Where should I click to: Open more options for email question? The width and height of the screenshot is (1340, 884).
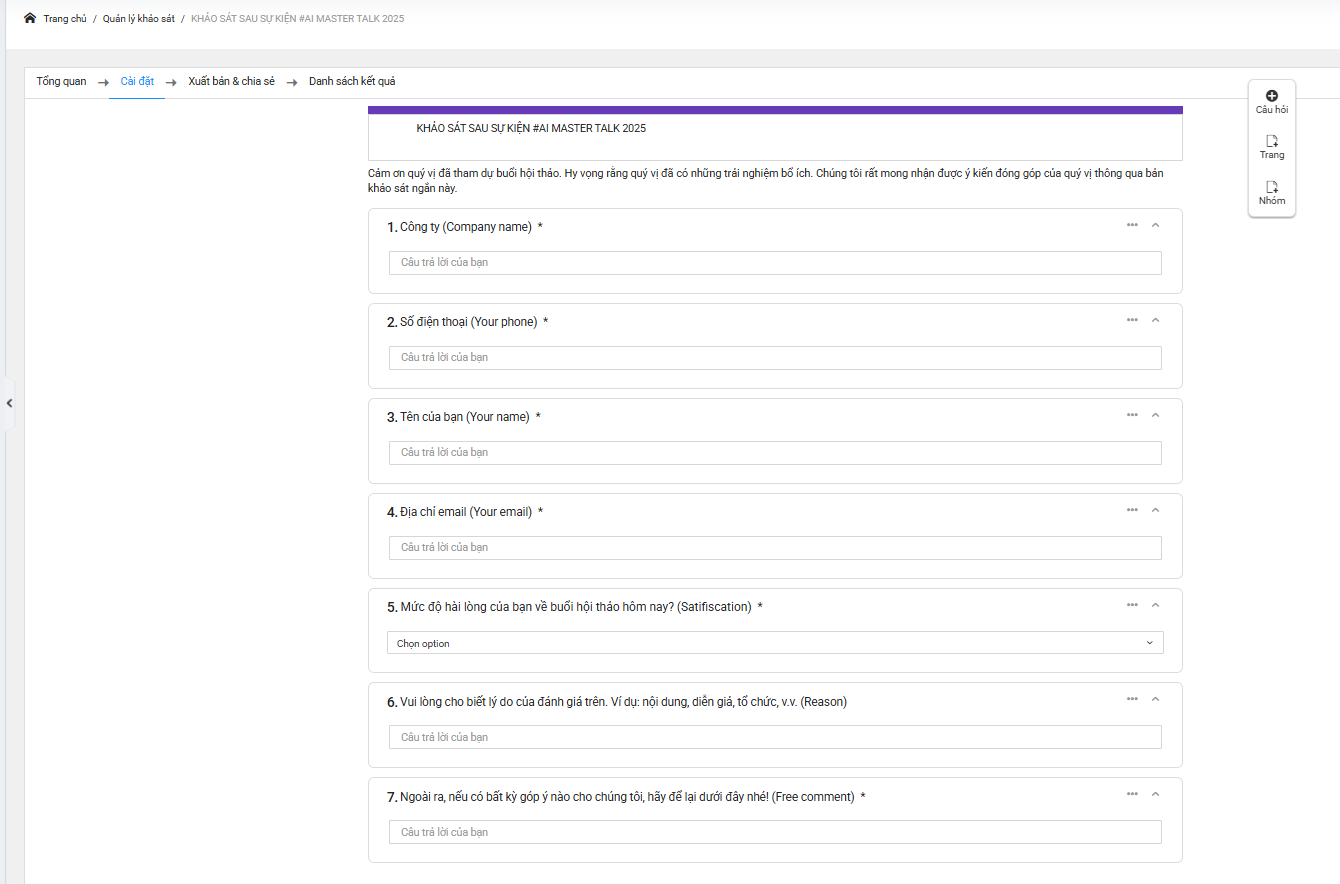click(1132, 510)
